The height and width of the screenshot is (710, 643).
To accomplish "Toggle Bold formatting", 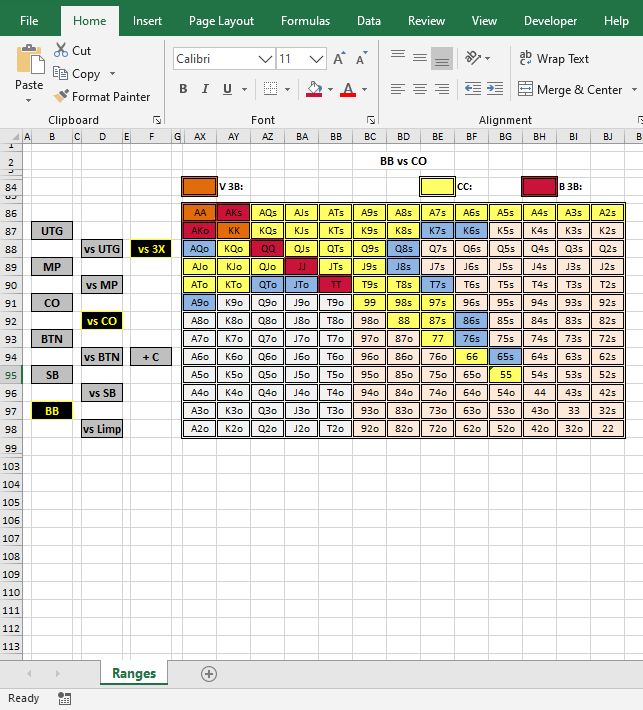I will [x=183, y=89].
